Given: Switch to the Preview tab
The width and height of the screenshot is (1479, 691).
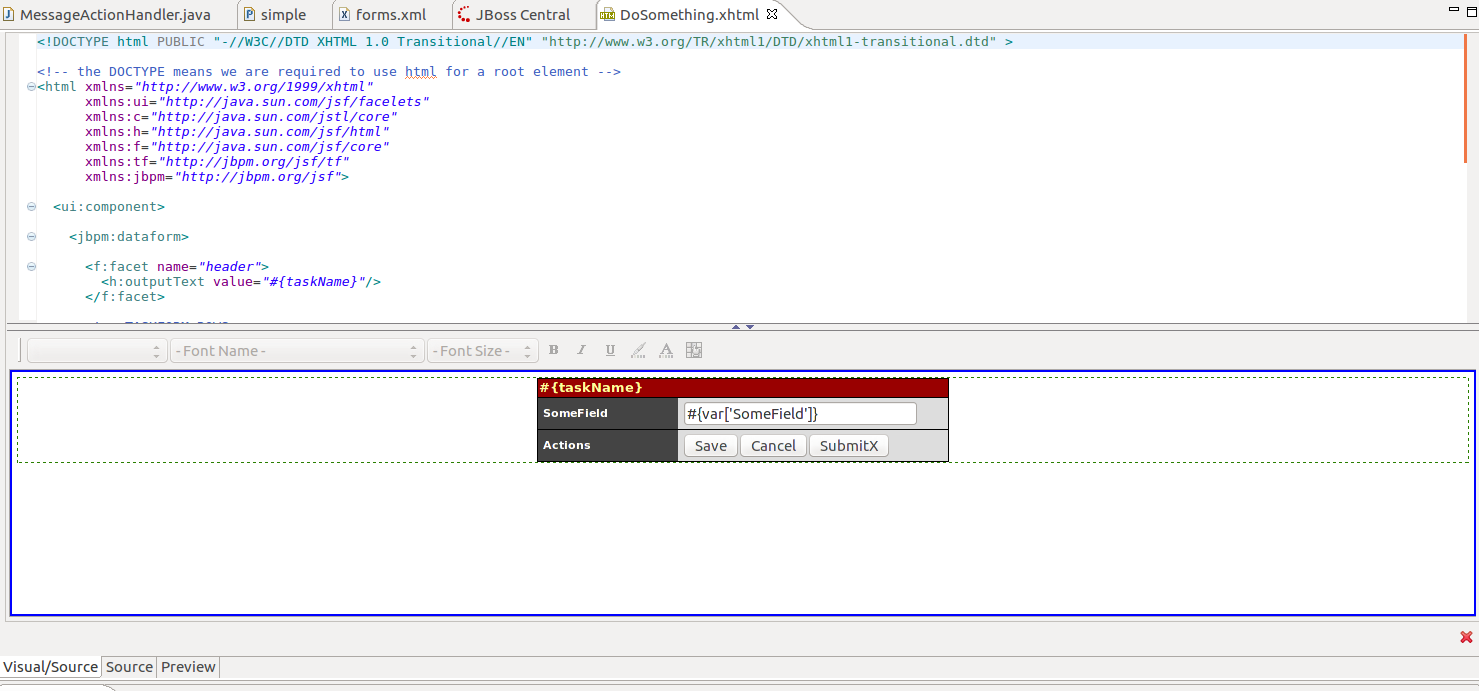Looking at the screenshot, I should [x=187, y=666].
